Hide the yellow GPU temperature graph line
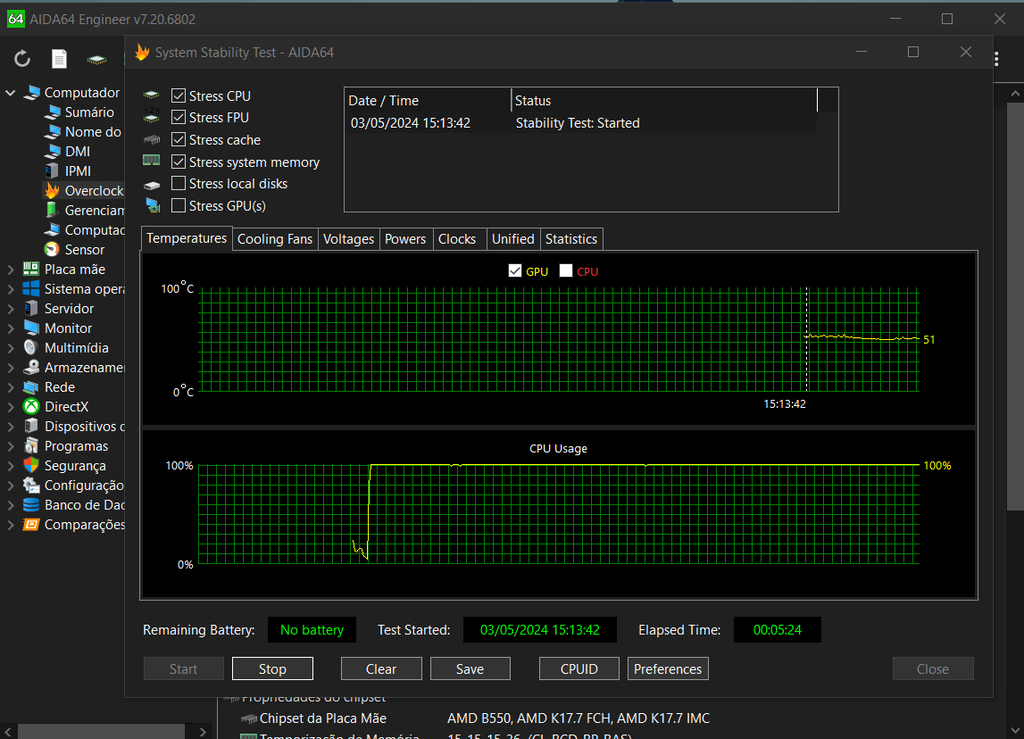The height and width of the screenshot is (739, 1024). 515,271
